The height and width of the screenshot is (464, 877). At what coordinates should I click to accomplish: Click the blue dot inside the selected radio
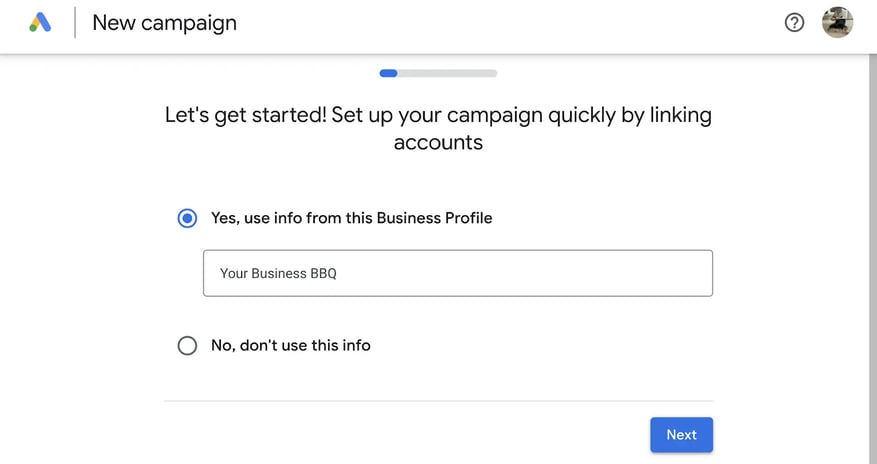click(187, 218)
